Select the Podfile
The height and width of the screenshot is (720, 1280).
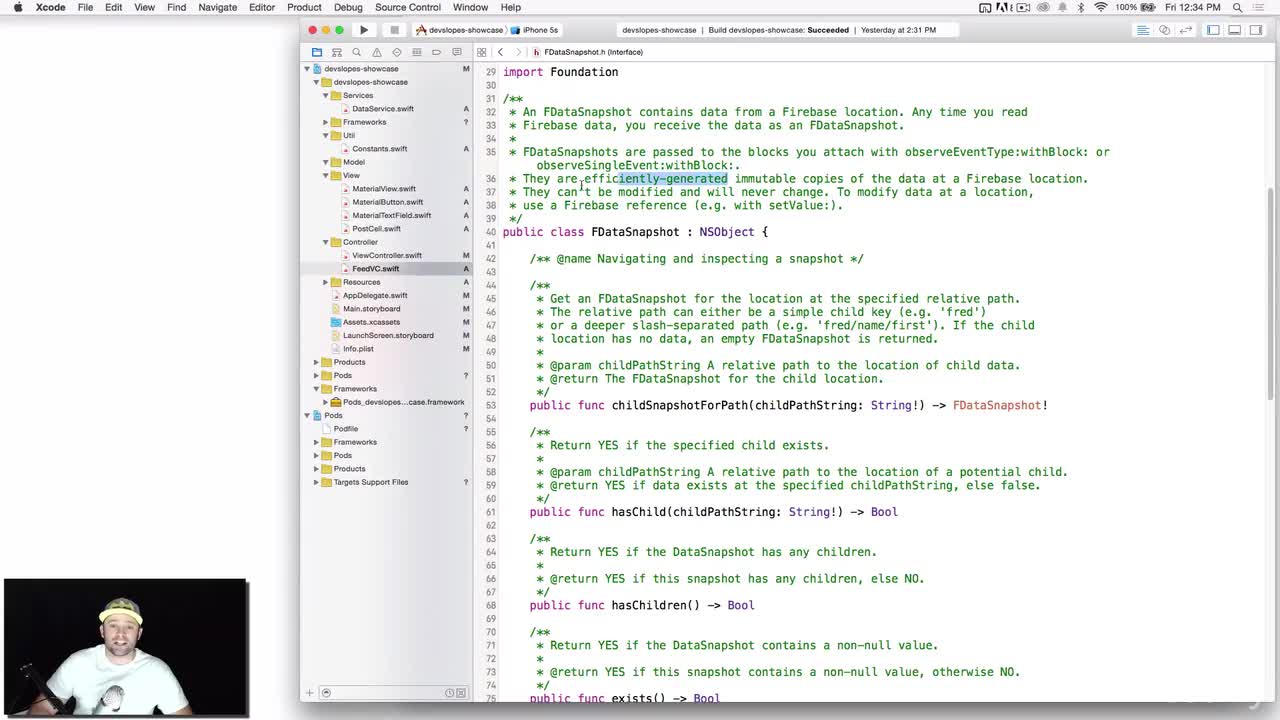pyautogui.click(x=345, y=429)
